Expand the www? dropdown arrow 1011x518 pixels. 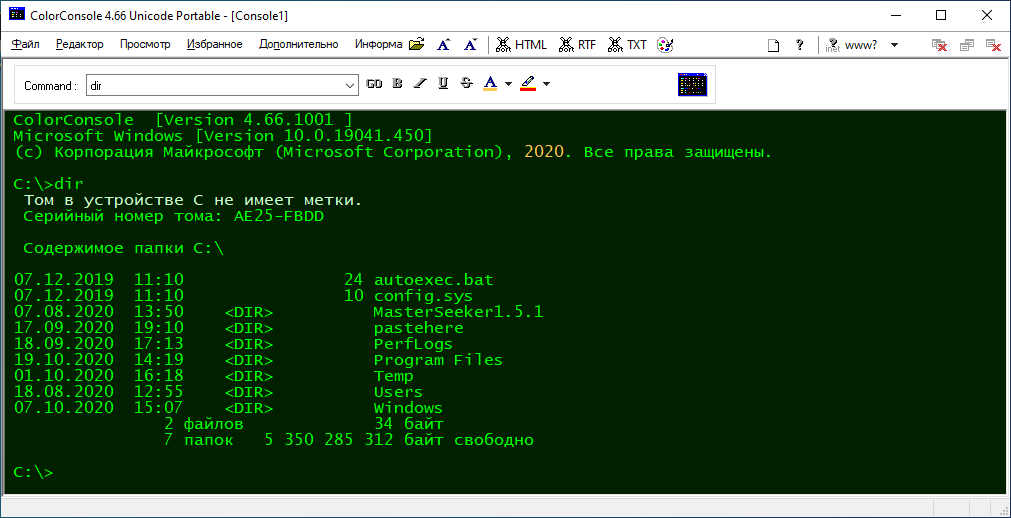[894, 45]
